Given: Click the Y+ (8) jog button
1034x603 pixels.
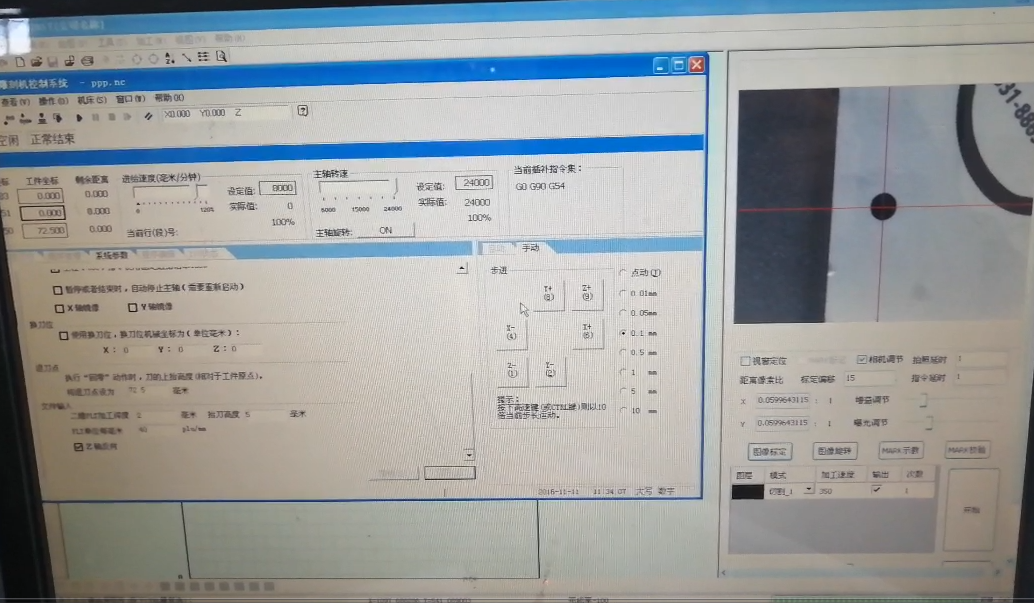Looking at the screenshot, I should click(549, 294).
